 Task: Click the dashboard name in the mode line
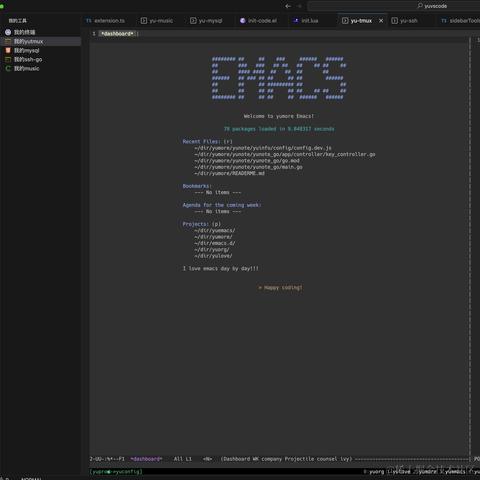click(146, 459)
